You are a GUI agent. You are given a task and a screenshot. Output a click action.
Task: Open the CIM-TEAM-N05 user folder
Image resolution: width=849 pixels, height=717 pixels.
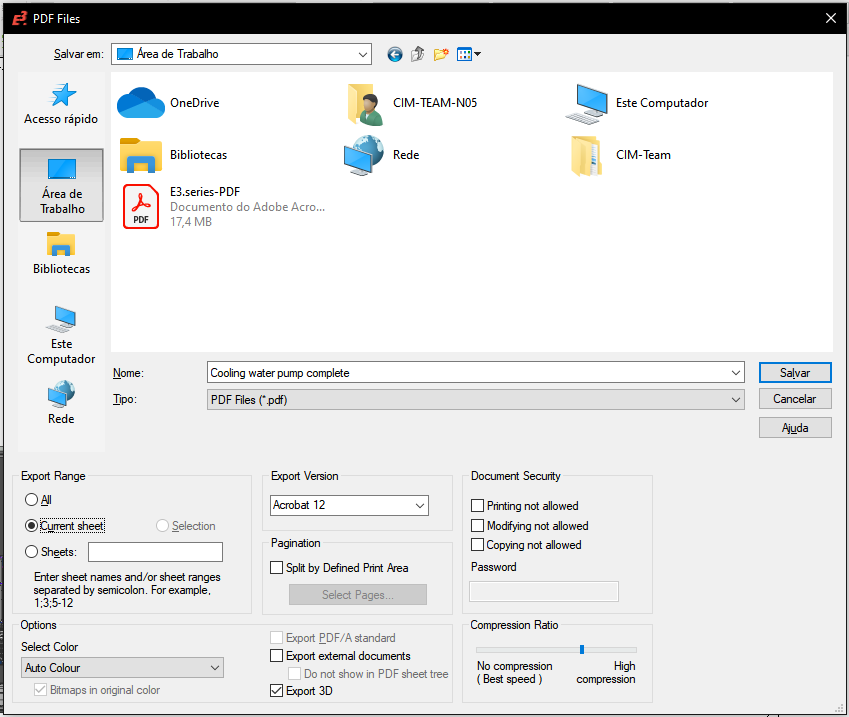[x=364, y=103]
